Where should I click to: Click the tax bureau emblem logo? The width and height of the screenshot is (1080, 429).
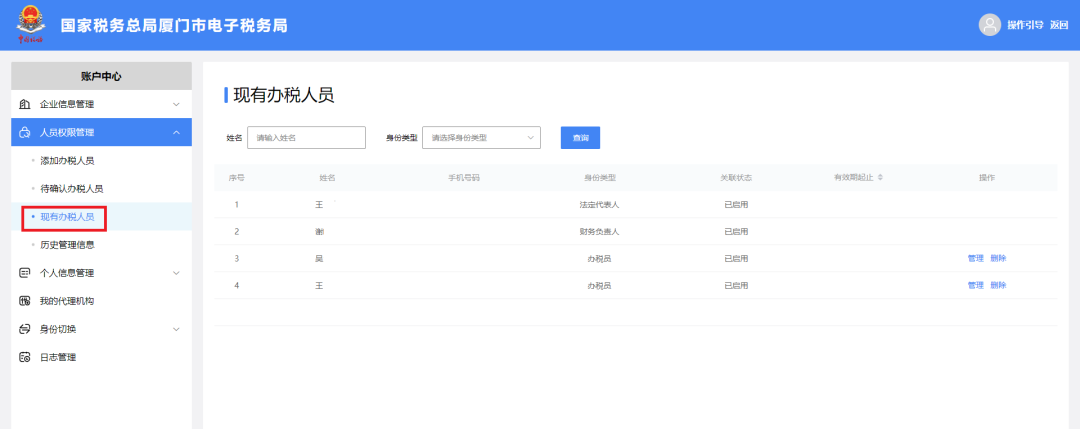point(30,25)
